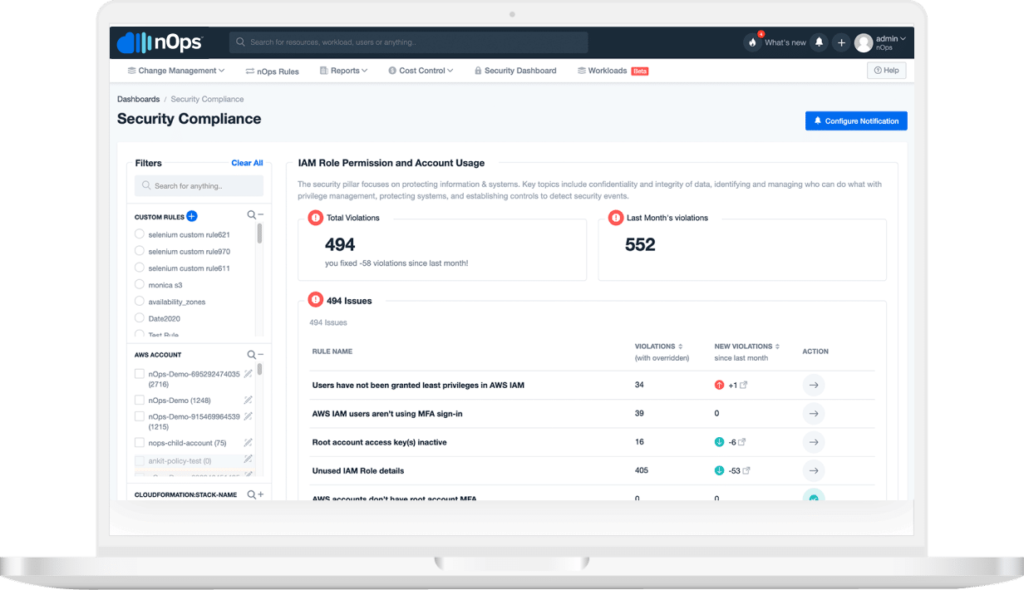Expand the admin account dropdown chevron
Image resolution: width=1024 pixels, height=590 pixels.
pos(903,39)
